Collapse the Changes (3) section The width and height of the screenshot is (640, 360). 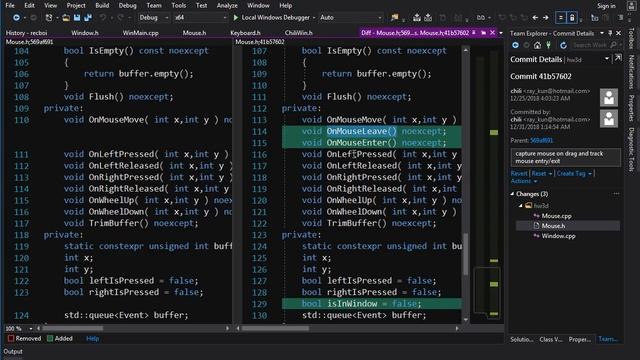pos(512,194)
